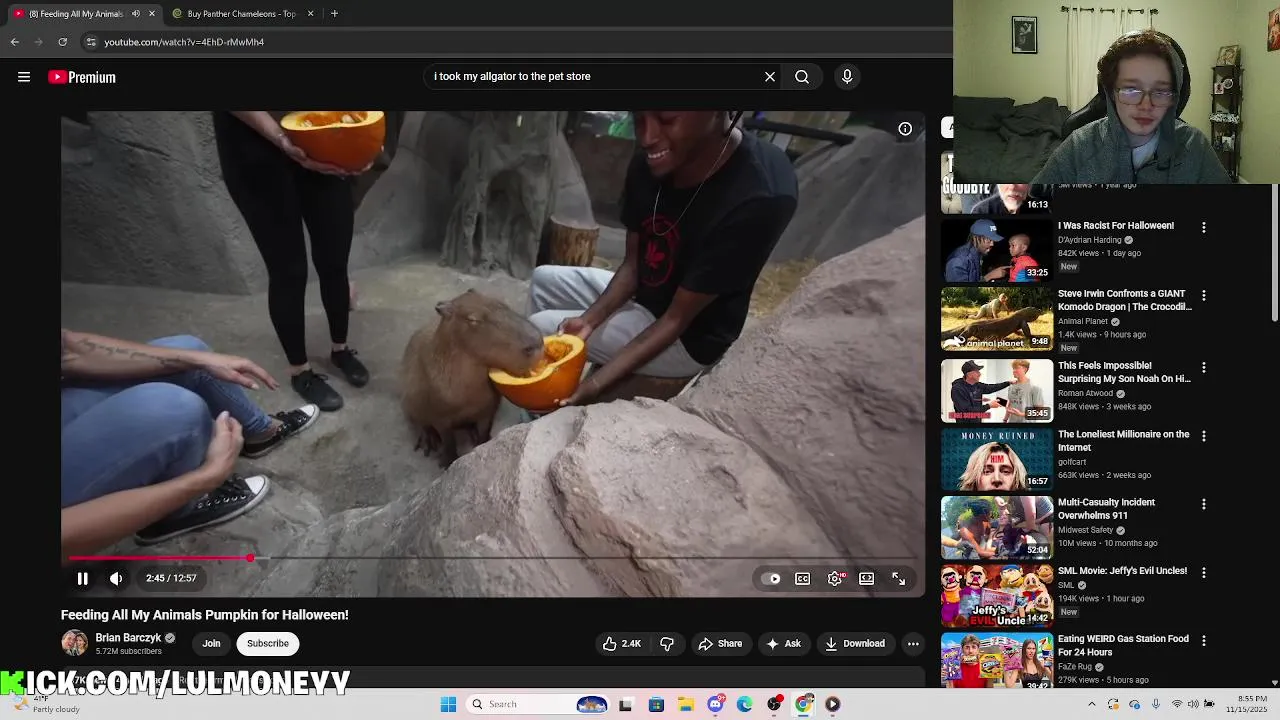Like the video (2.4K)
The width and height of the screenshot is (1280, 720).
click(x=621, y=644)
